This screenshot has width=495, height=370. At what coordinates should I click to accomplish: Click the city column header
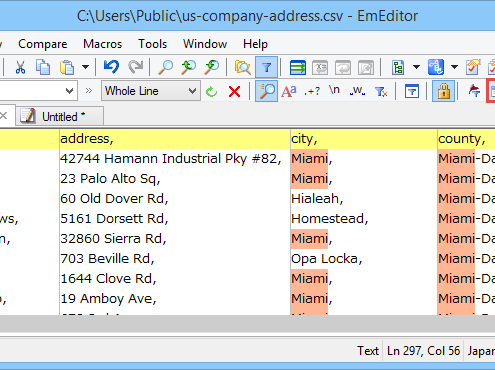click(364, 139)
